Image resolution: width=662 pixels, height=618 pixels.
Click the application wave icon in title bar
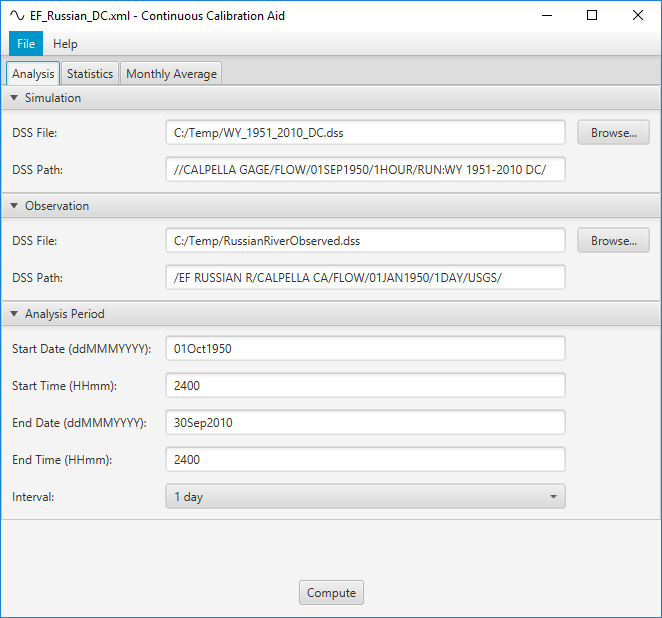pyautogui.click(x=17, y=16)
